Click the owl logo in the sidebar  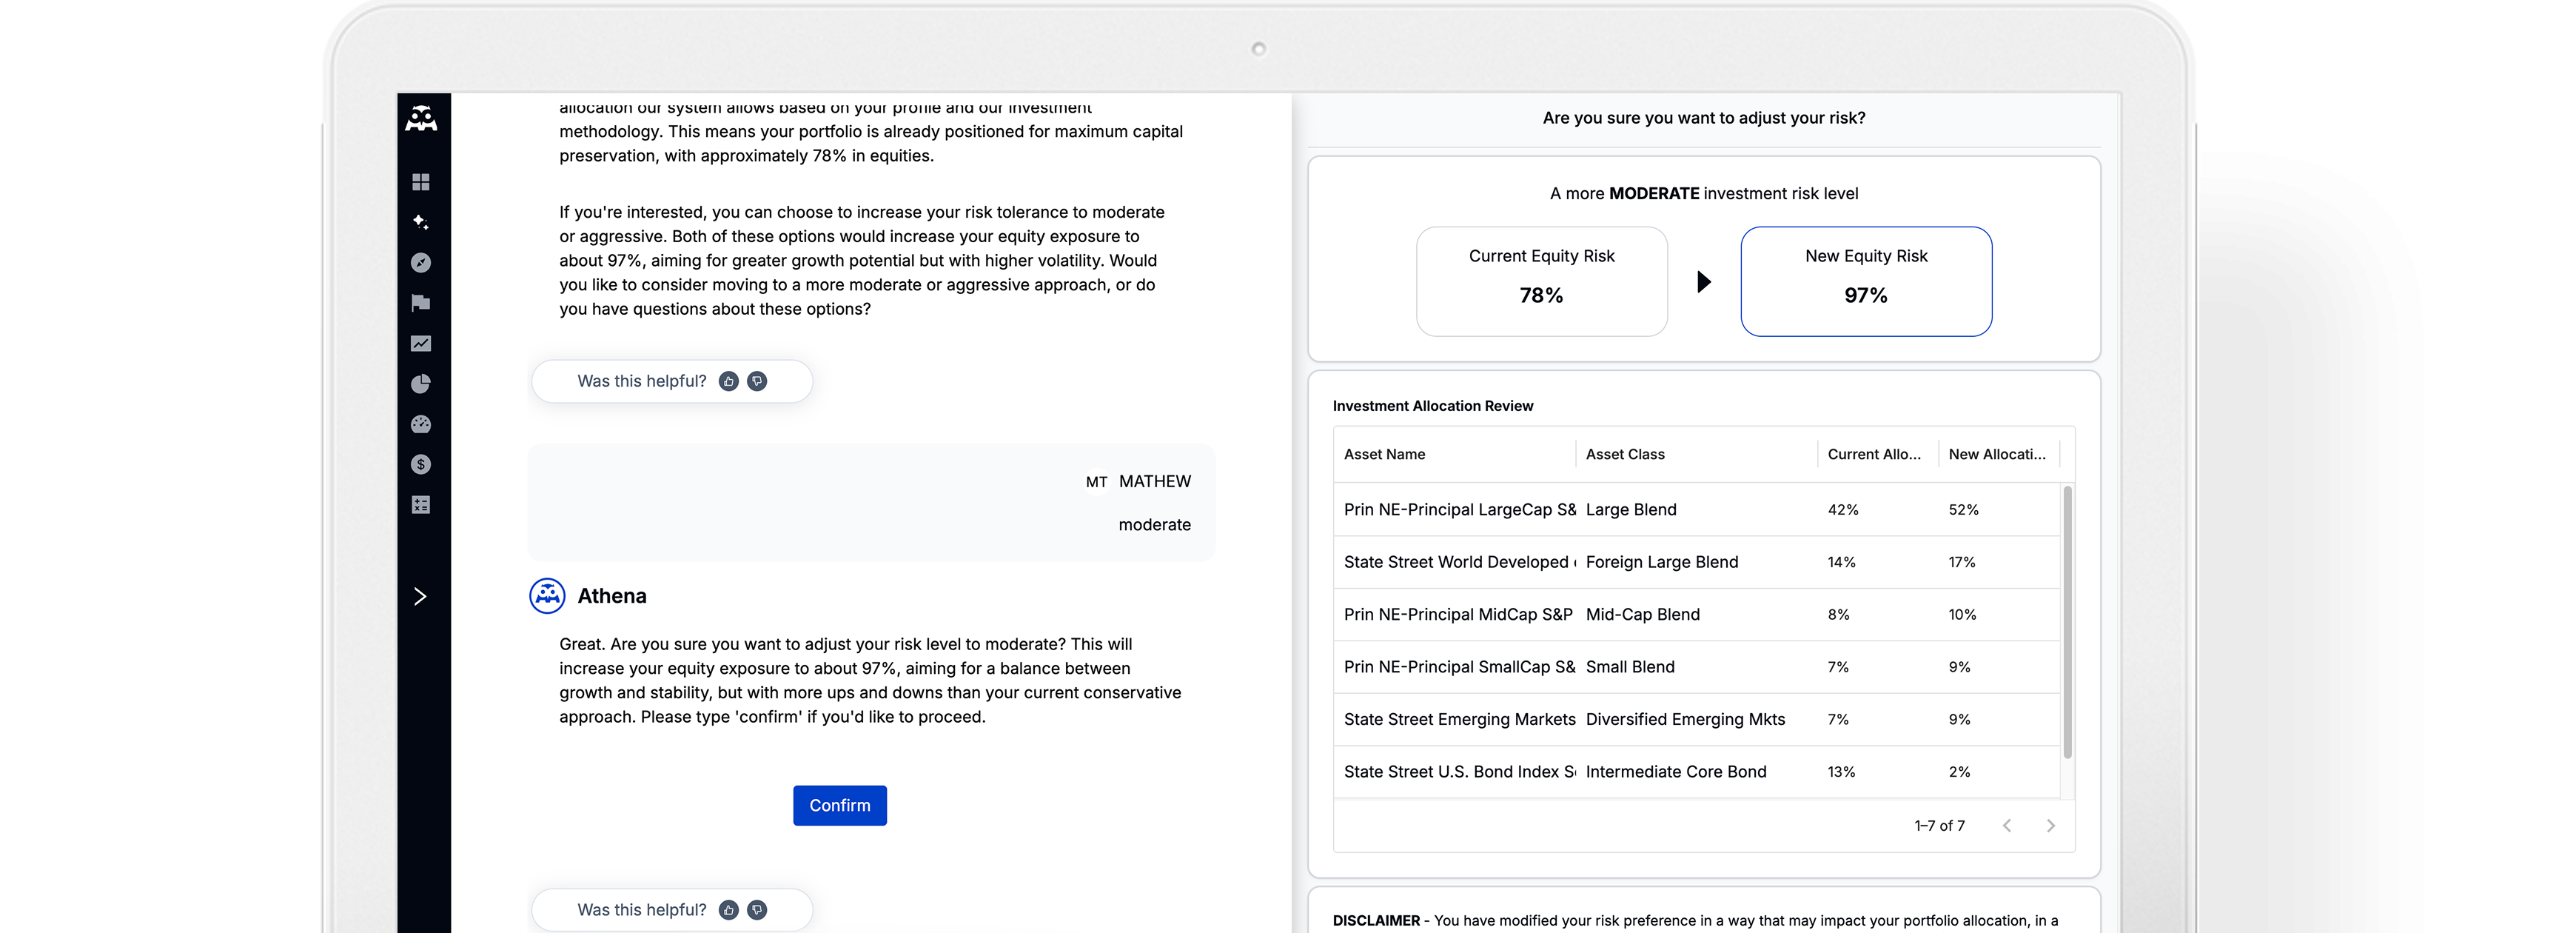pos(421,119)
